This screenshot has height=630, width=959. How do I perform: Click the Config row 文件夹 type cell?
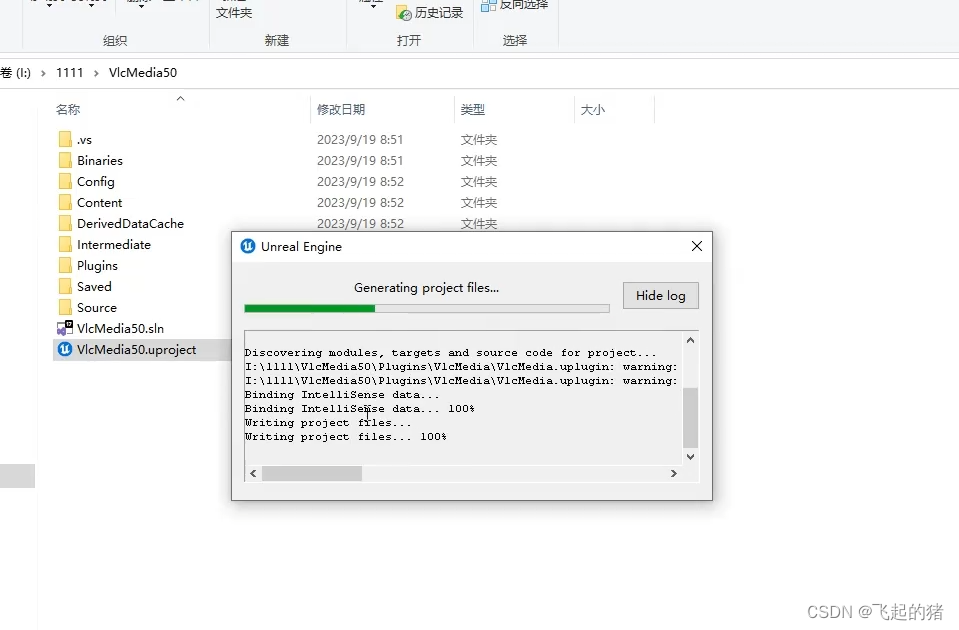click(x=479, y=182)
